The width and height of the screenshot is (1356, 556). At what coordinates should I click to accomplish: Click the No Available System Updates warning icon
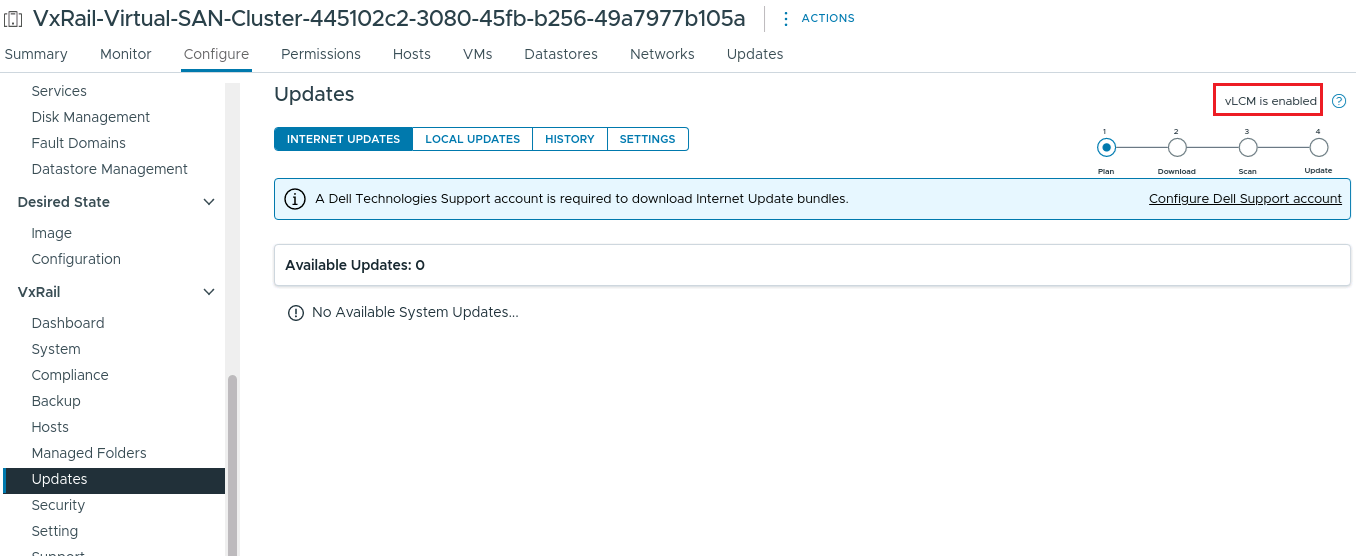pyautogui.click(x=295, y=313)
